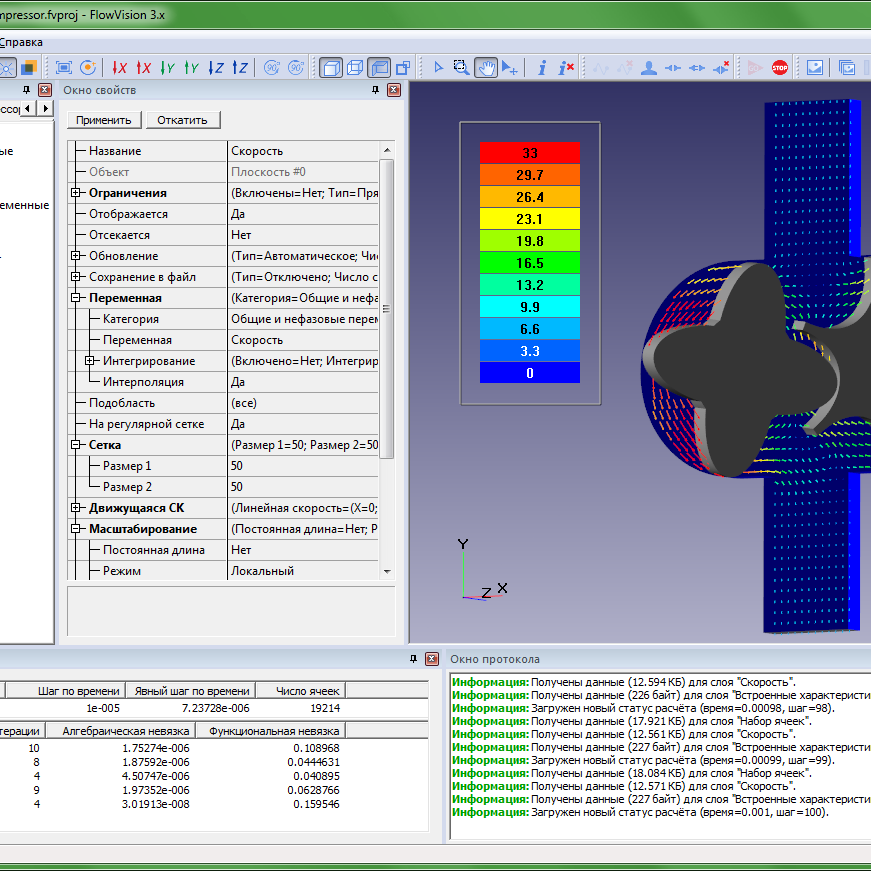Expand the 'Ограничения' property group
The width and height of the screenshot is (871, 871).
[x=75, y=193]
